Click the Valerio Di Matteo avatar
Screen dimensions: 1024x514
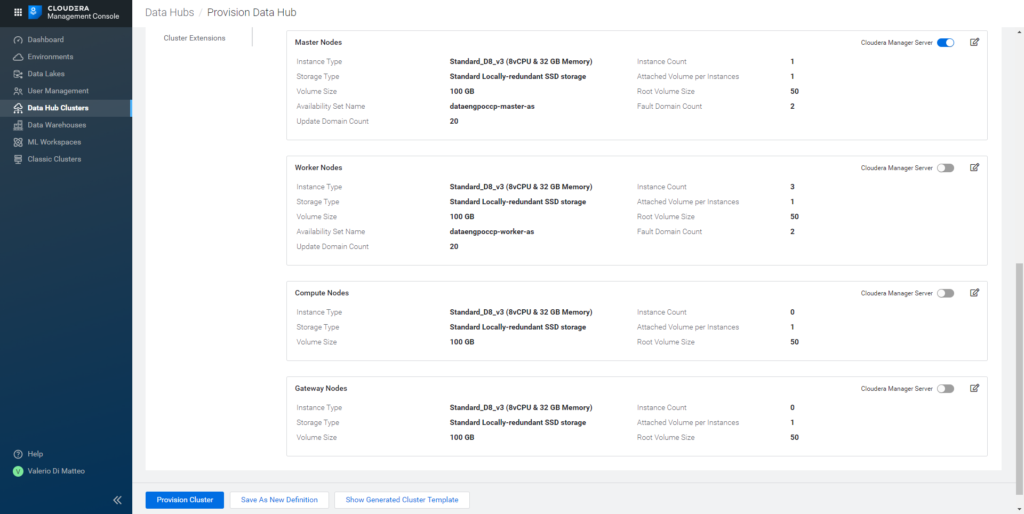coord(18,471)
